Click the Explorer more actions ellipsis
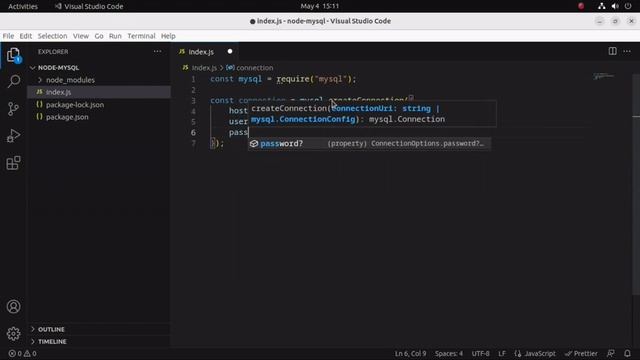 [x=158, y=51]
